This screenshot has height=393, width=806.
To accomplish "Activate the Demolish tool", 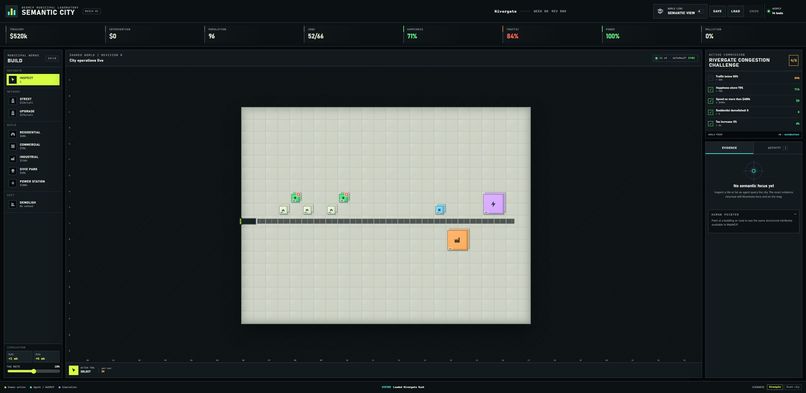I will click(33, 204).
